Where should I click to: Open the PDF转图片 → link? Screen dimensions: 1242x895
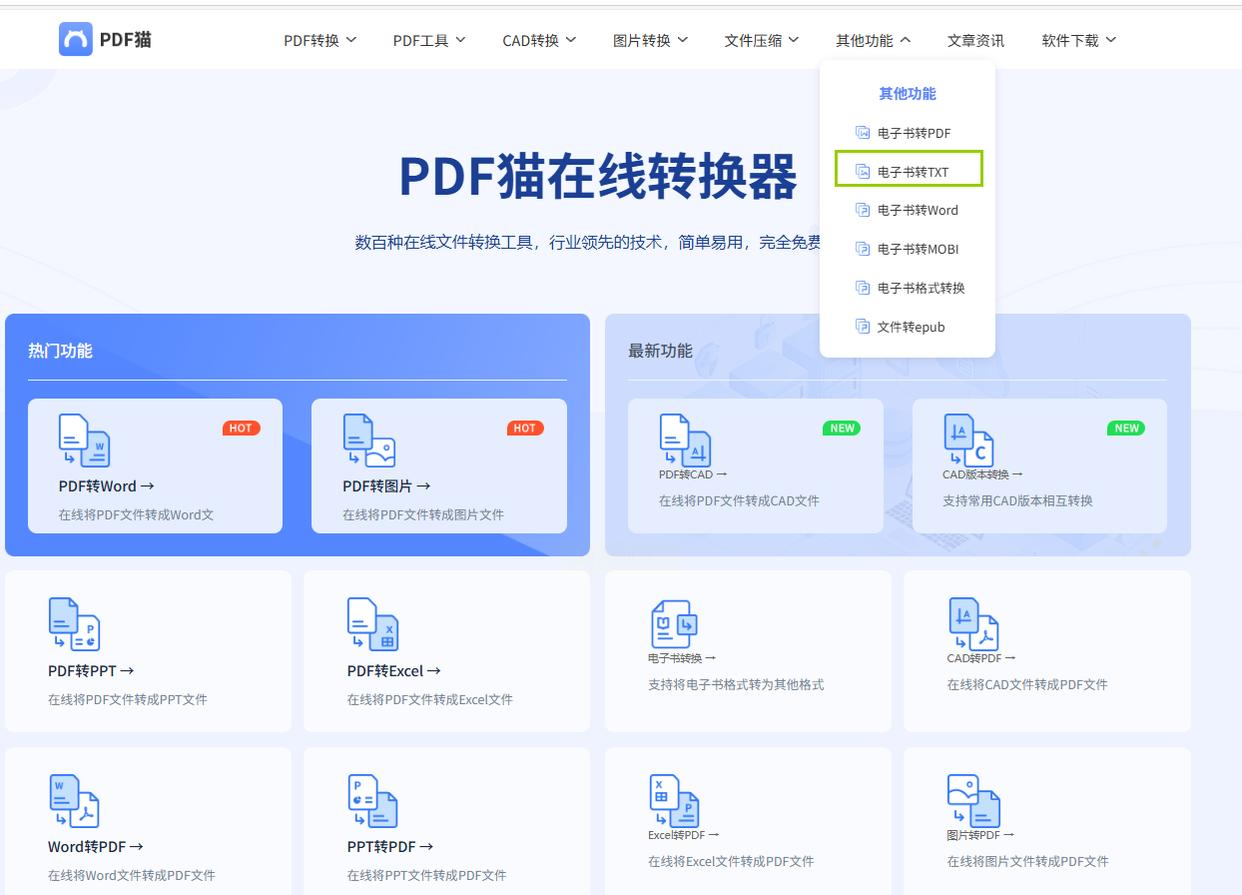386,486
